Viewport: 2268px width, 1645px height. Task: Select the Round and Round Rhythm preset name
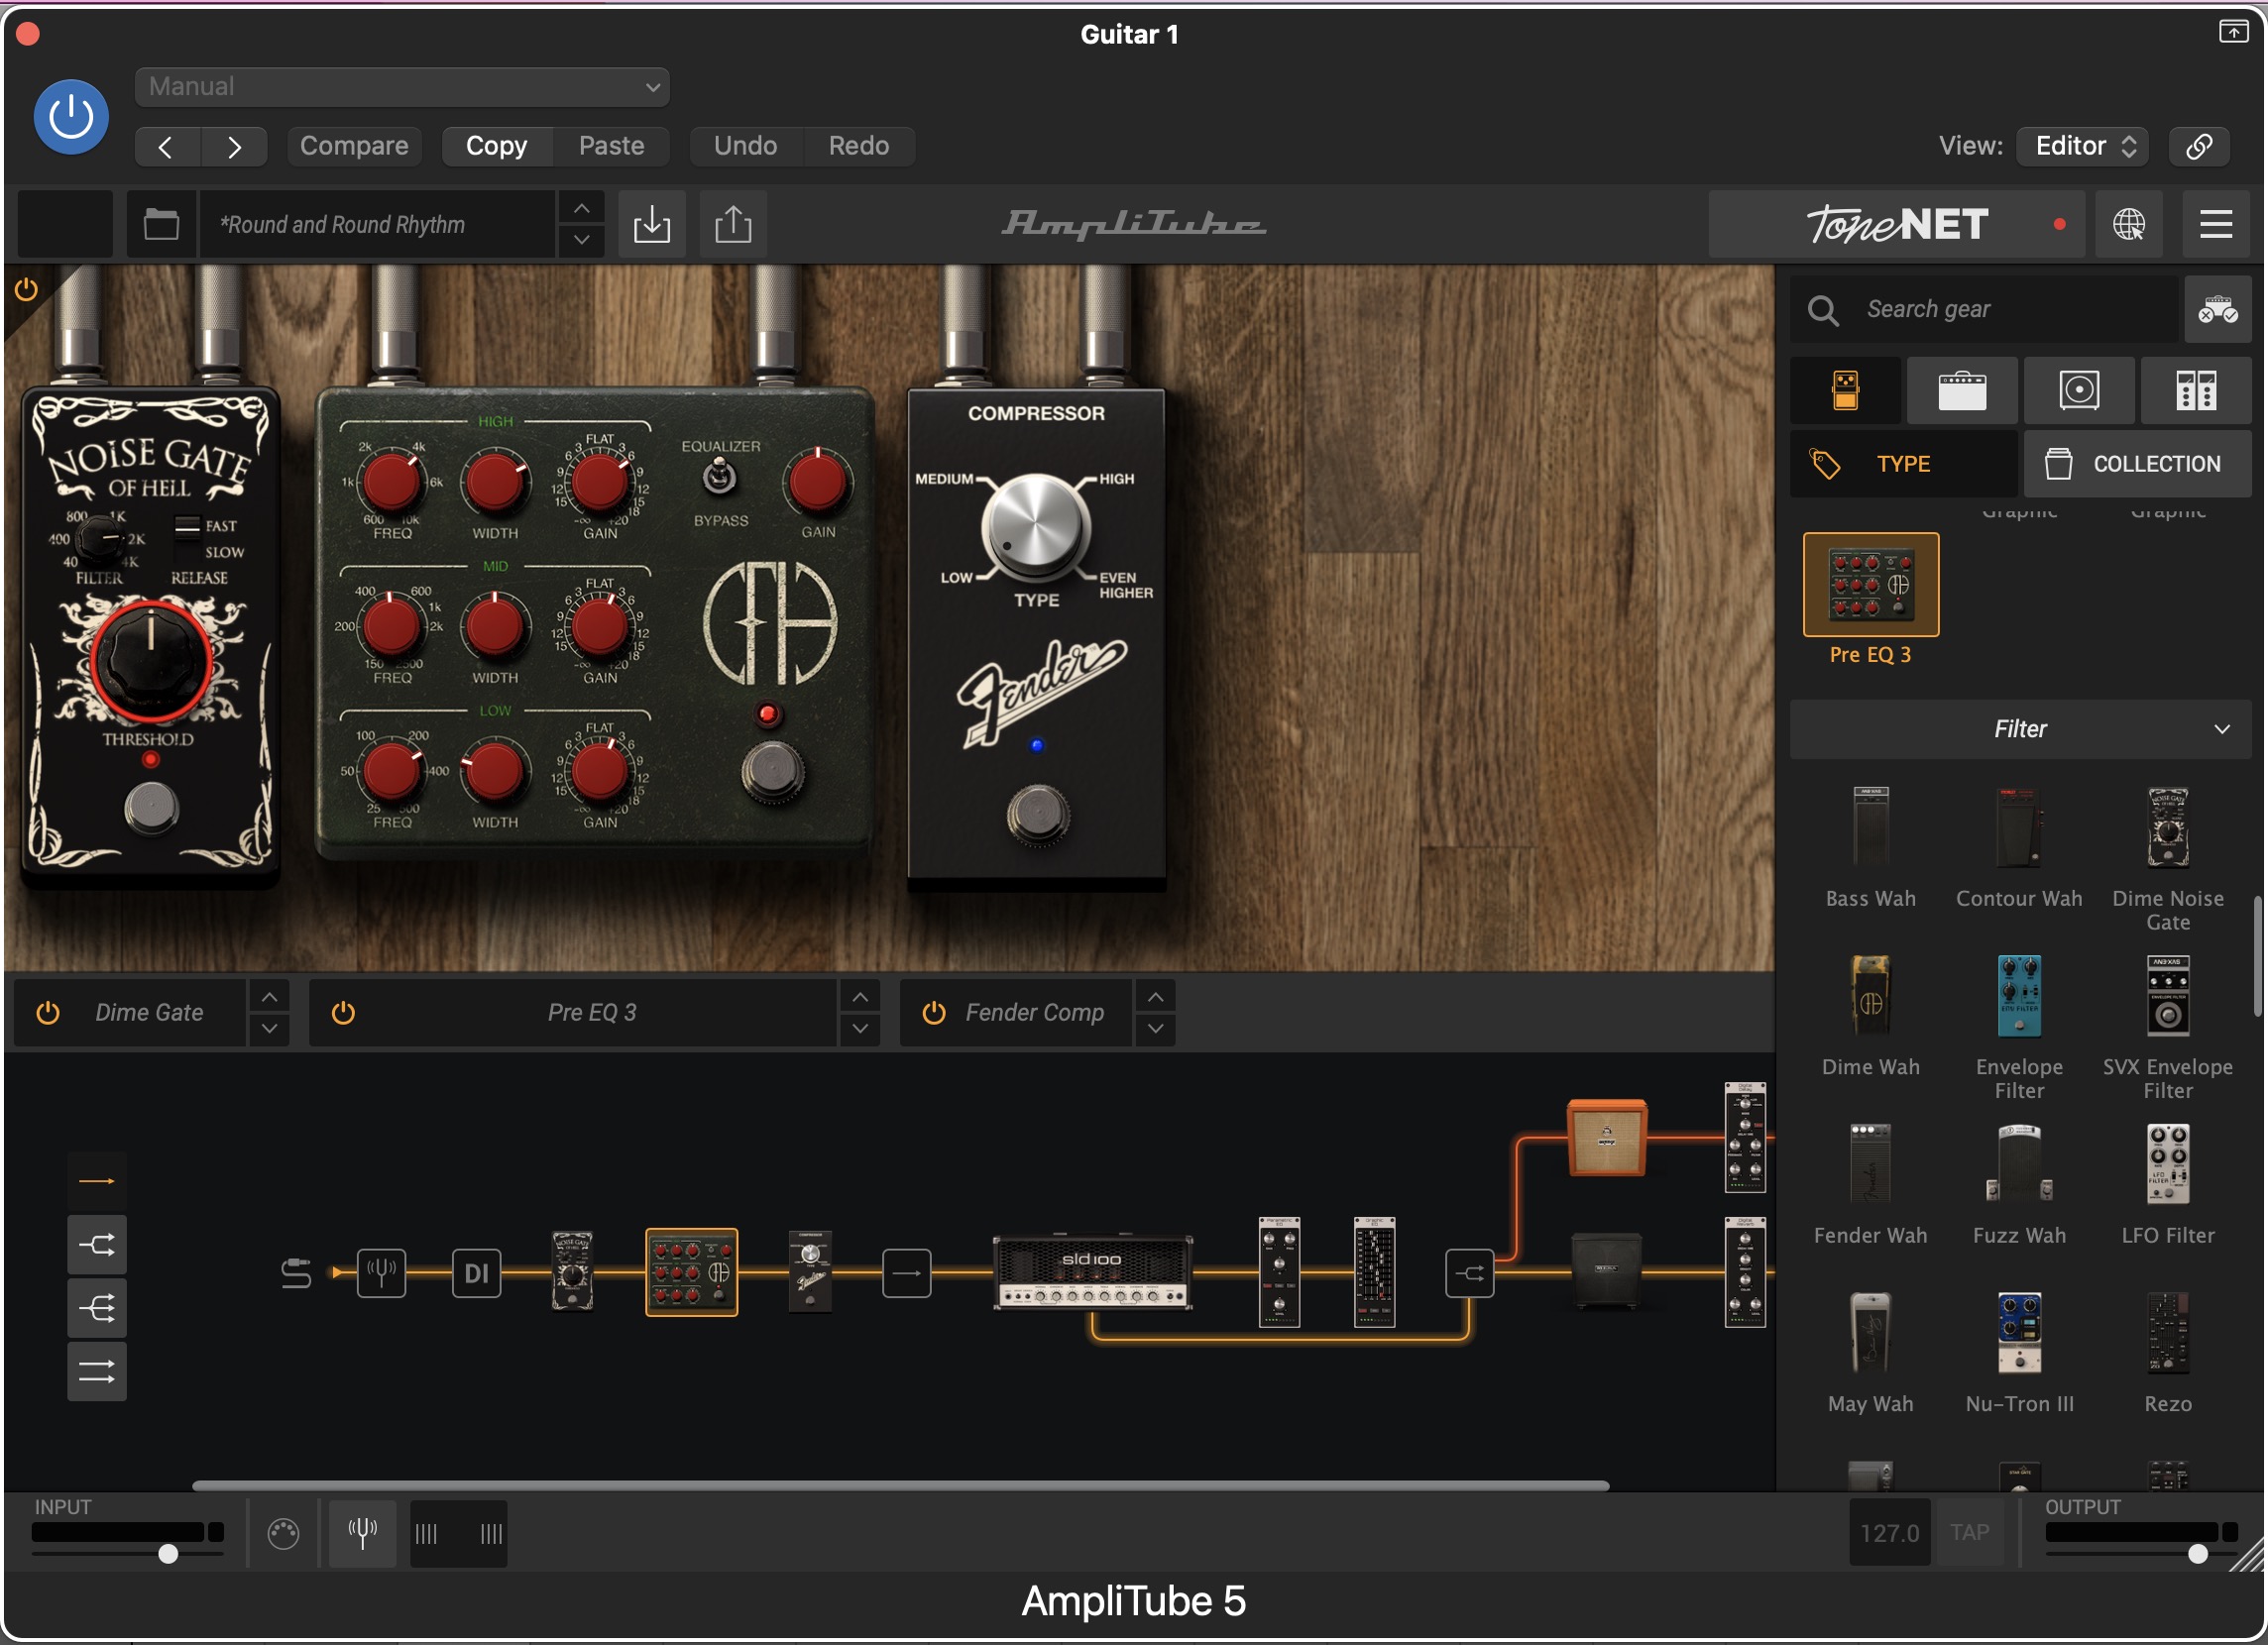[378, 224]
